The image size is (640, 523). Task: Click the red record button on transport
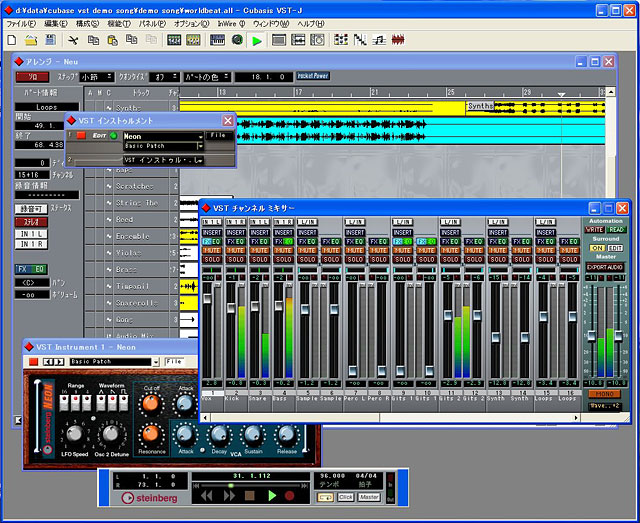289,496
